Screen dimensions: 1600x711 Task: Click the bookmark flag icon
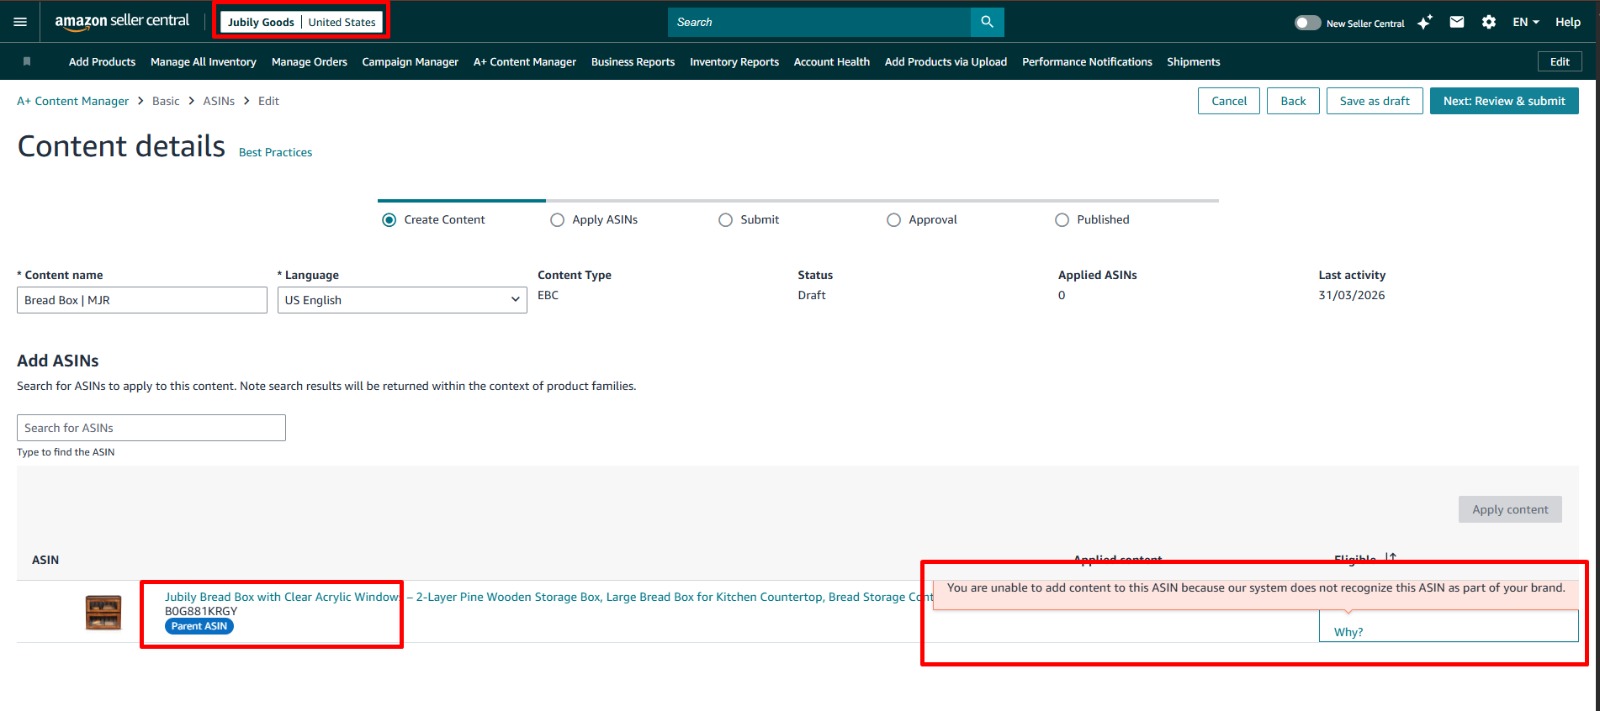(27, 62)
